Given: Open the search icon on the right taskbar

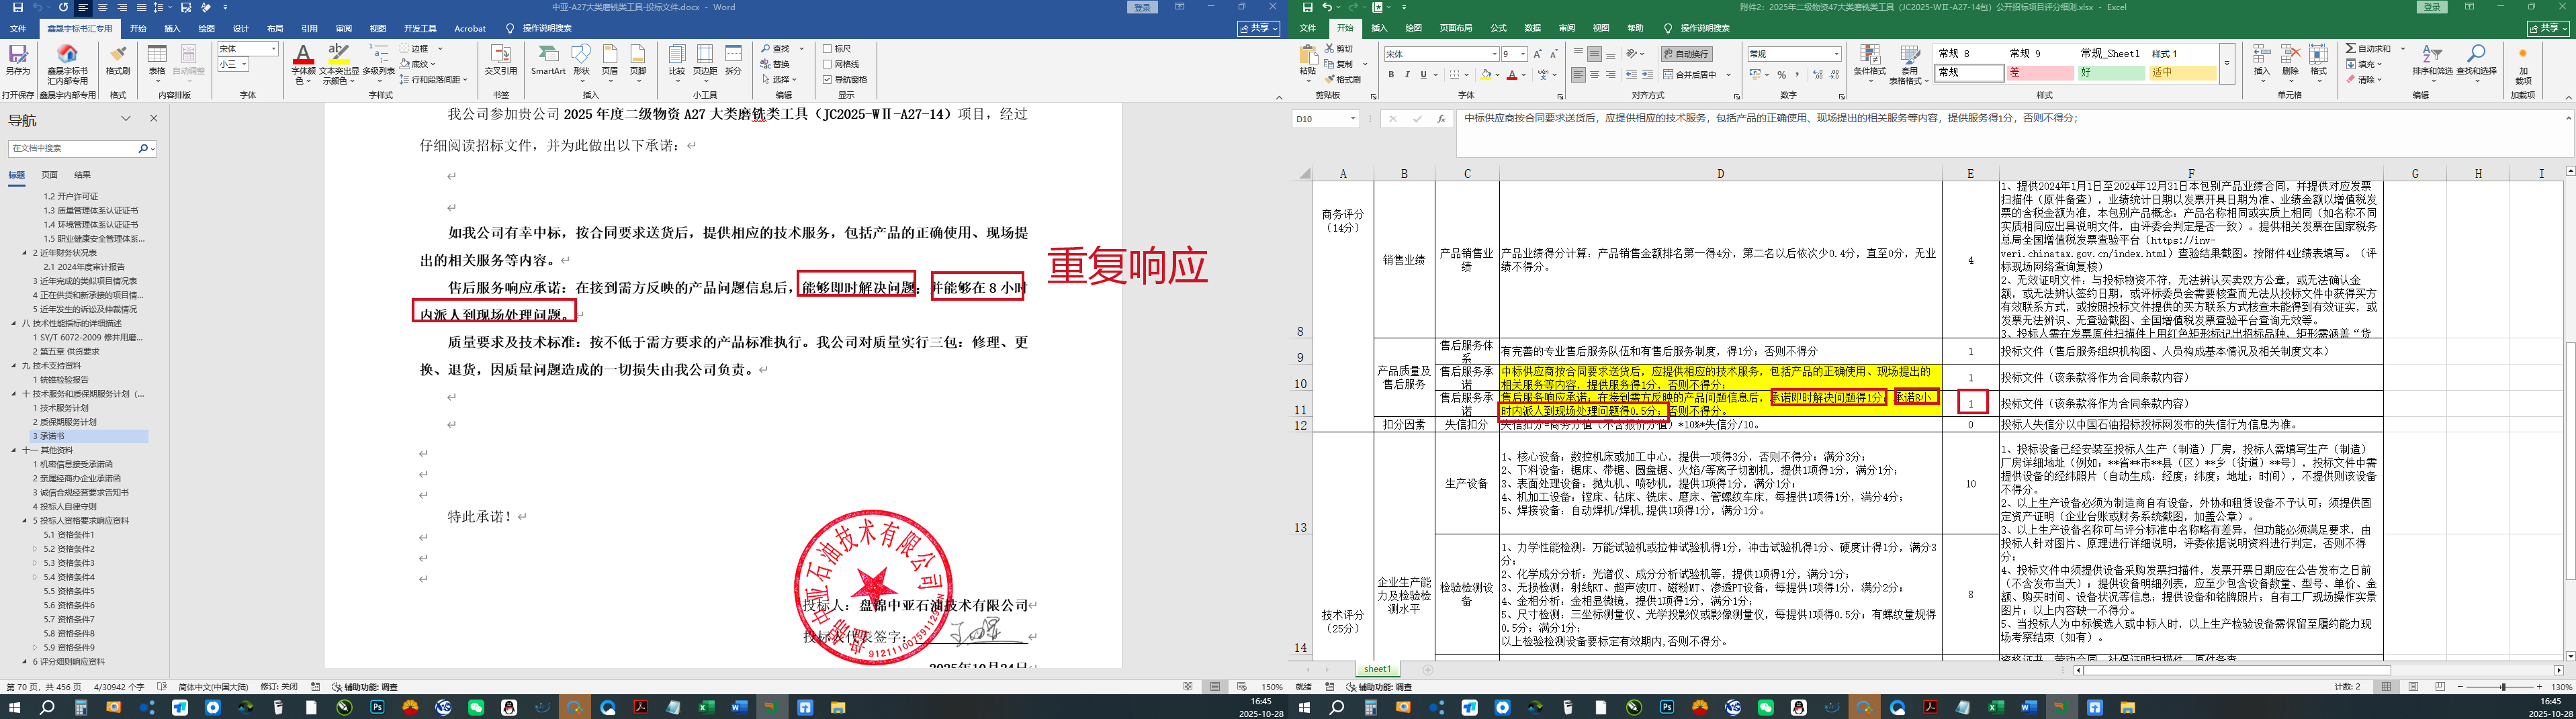Looking at the screenshot, I should pyautogui.click(x=1337, y=707).
